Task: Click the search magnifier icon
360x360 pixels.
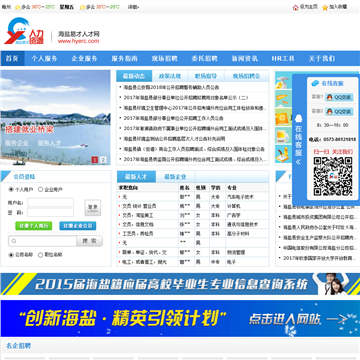Action: pyautogui.click(x=14, y=241)
